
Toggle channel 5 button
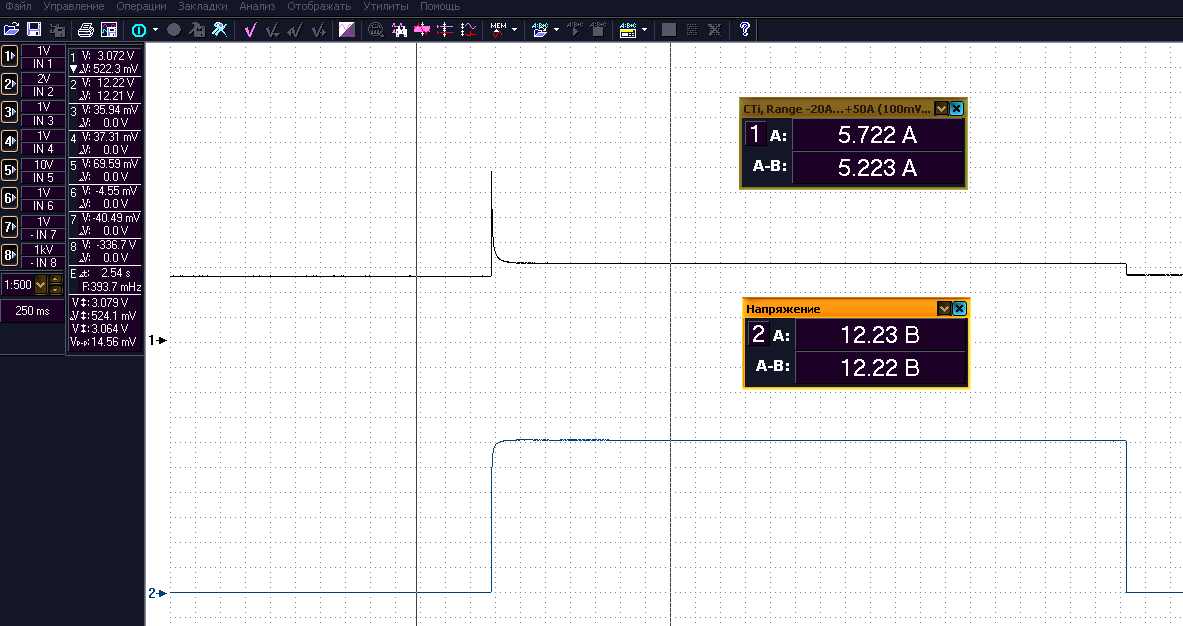tap(10, 170)
